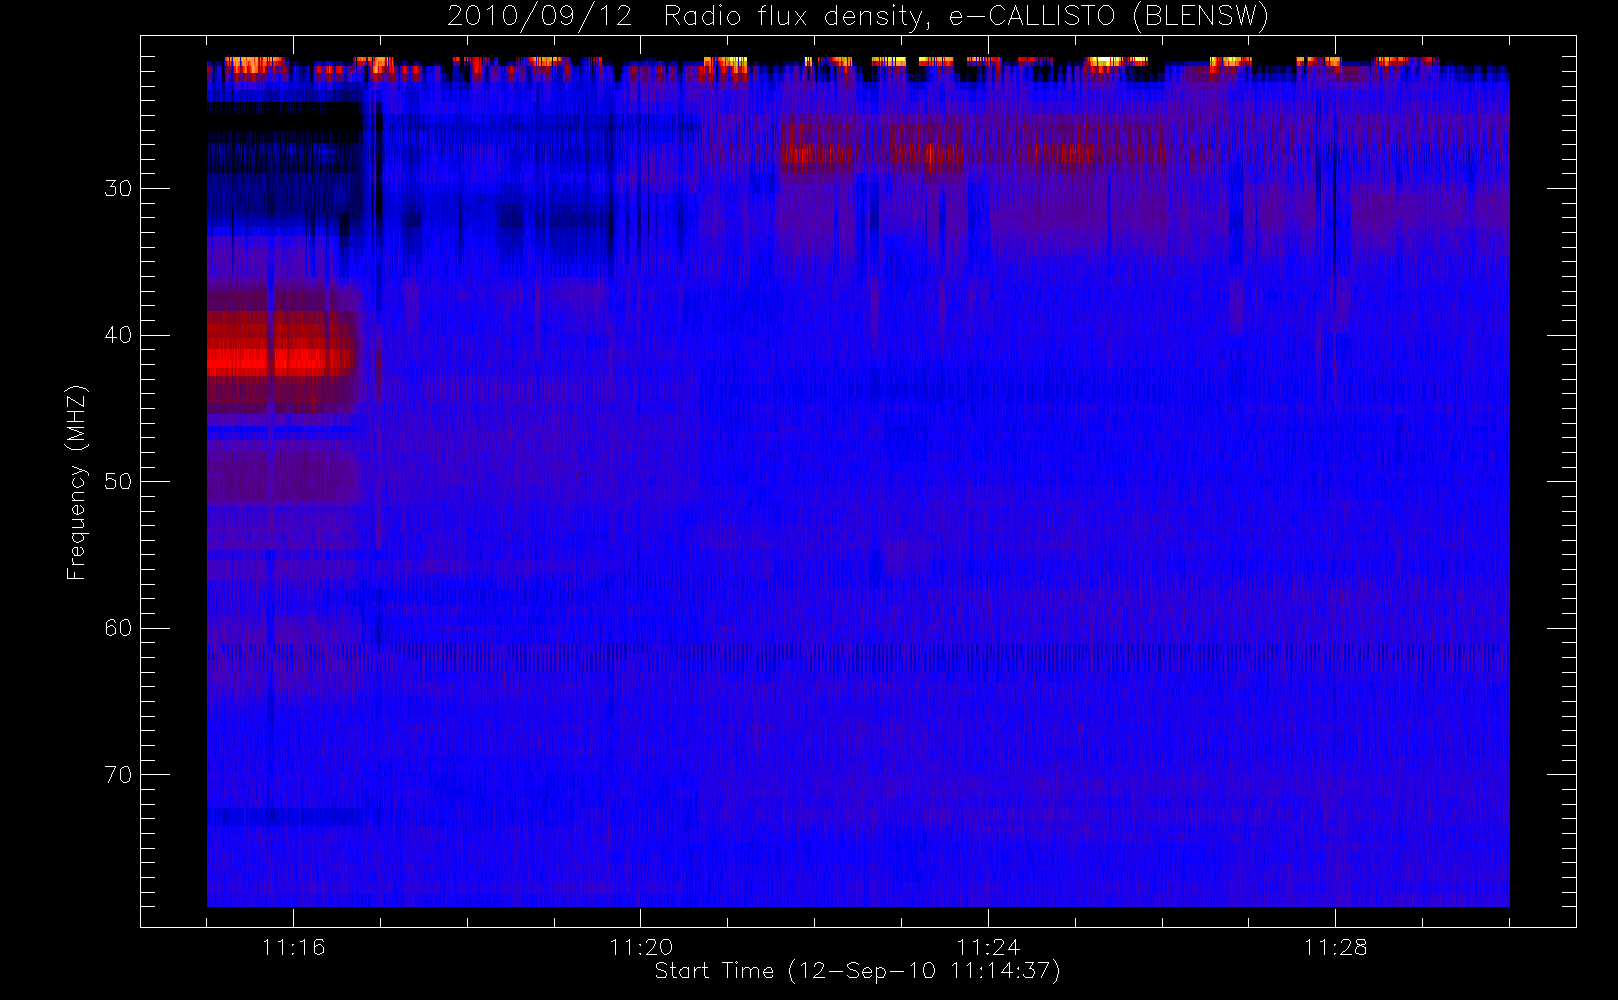This screenshot has height=1000, width=1618.
Task: Click the 11:28 time tick label
Action: (x=1335, y=947)
